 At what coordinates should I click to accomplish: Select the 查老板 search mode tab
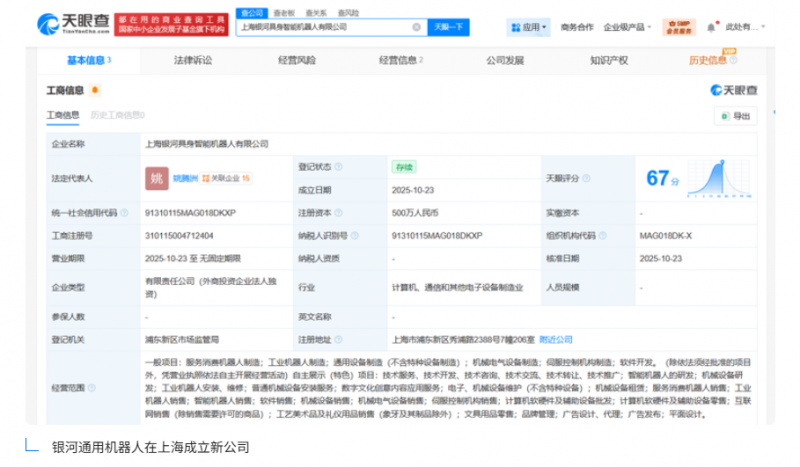click(284, 13)
